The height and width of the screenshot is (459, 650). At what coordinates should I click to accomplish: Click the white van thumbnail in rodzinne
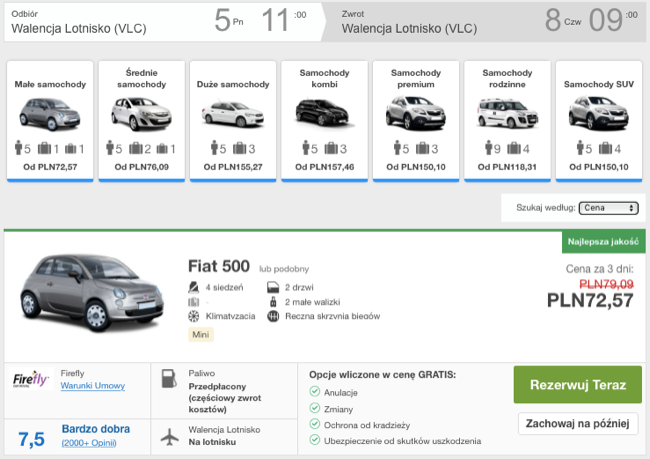[507, 113]
